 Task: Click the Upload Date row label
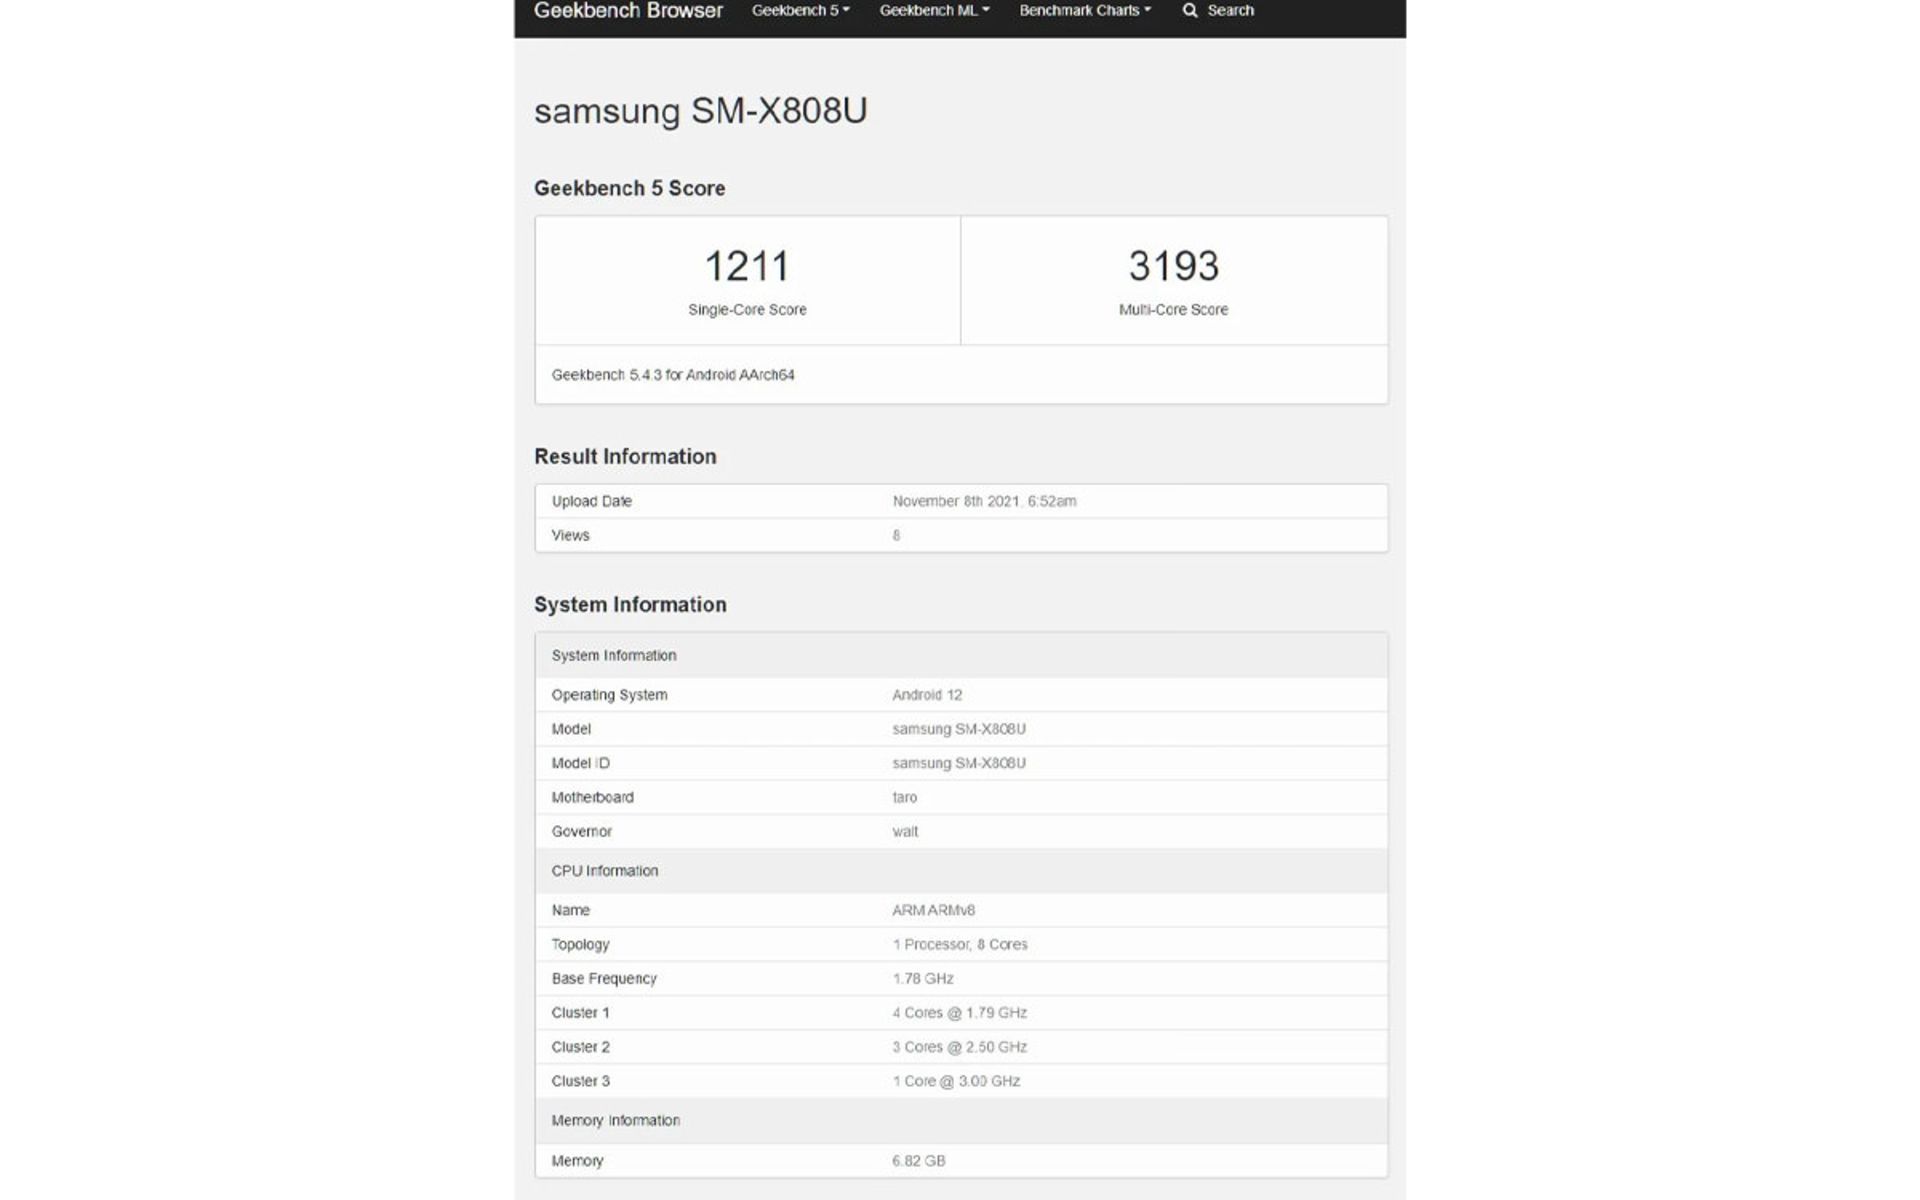click(x=591, y=501)
